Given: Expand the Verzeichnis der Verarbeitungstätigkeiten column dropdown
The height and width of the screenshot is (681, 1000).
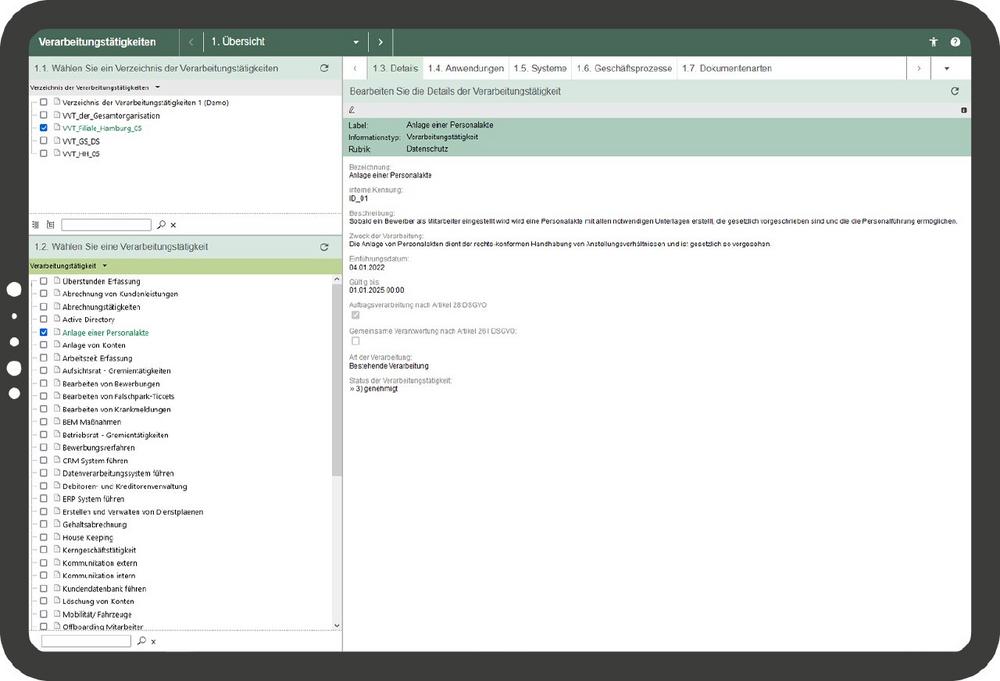Looking at the screenshot, I should click(x=158, y=88).
